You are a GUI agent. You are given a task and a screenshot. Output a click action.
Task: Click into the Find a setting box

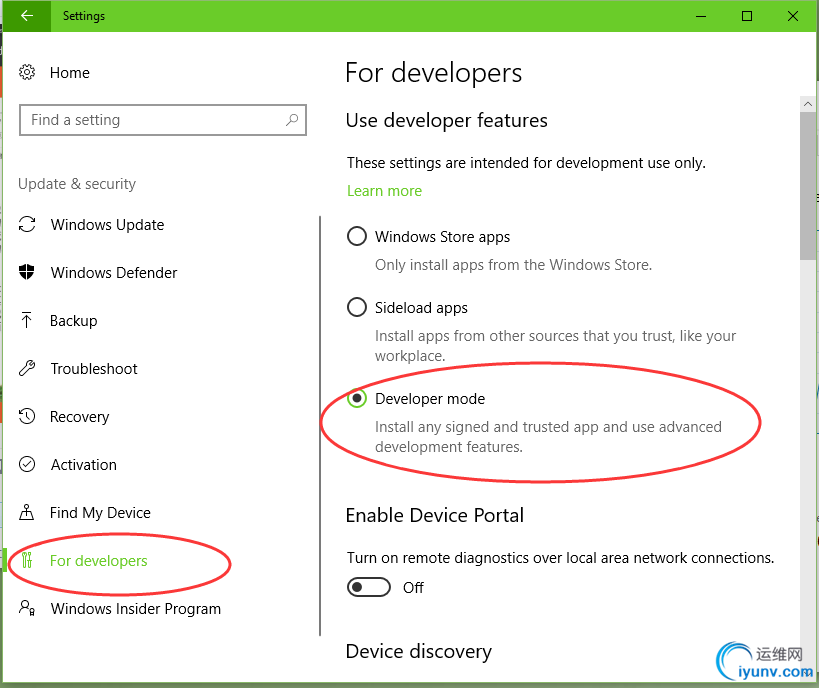(x=162, y=120)
